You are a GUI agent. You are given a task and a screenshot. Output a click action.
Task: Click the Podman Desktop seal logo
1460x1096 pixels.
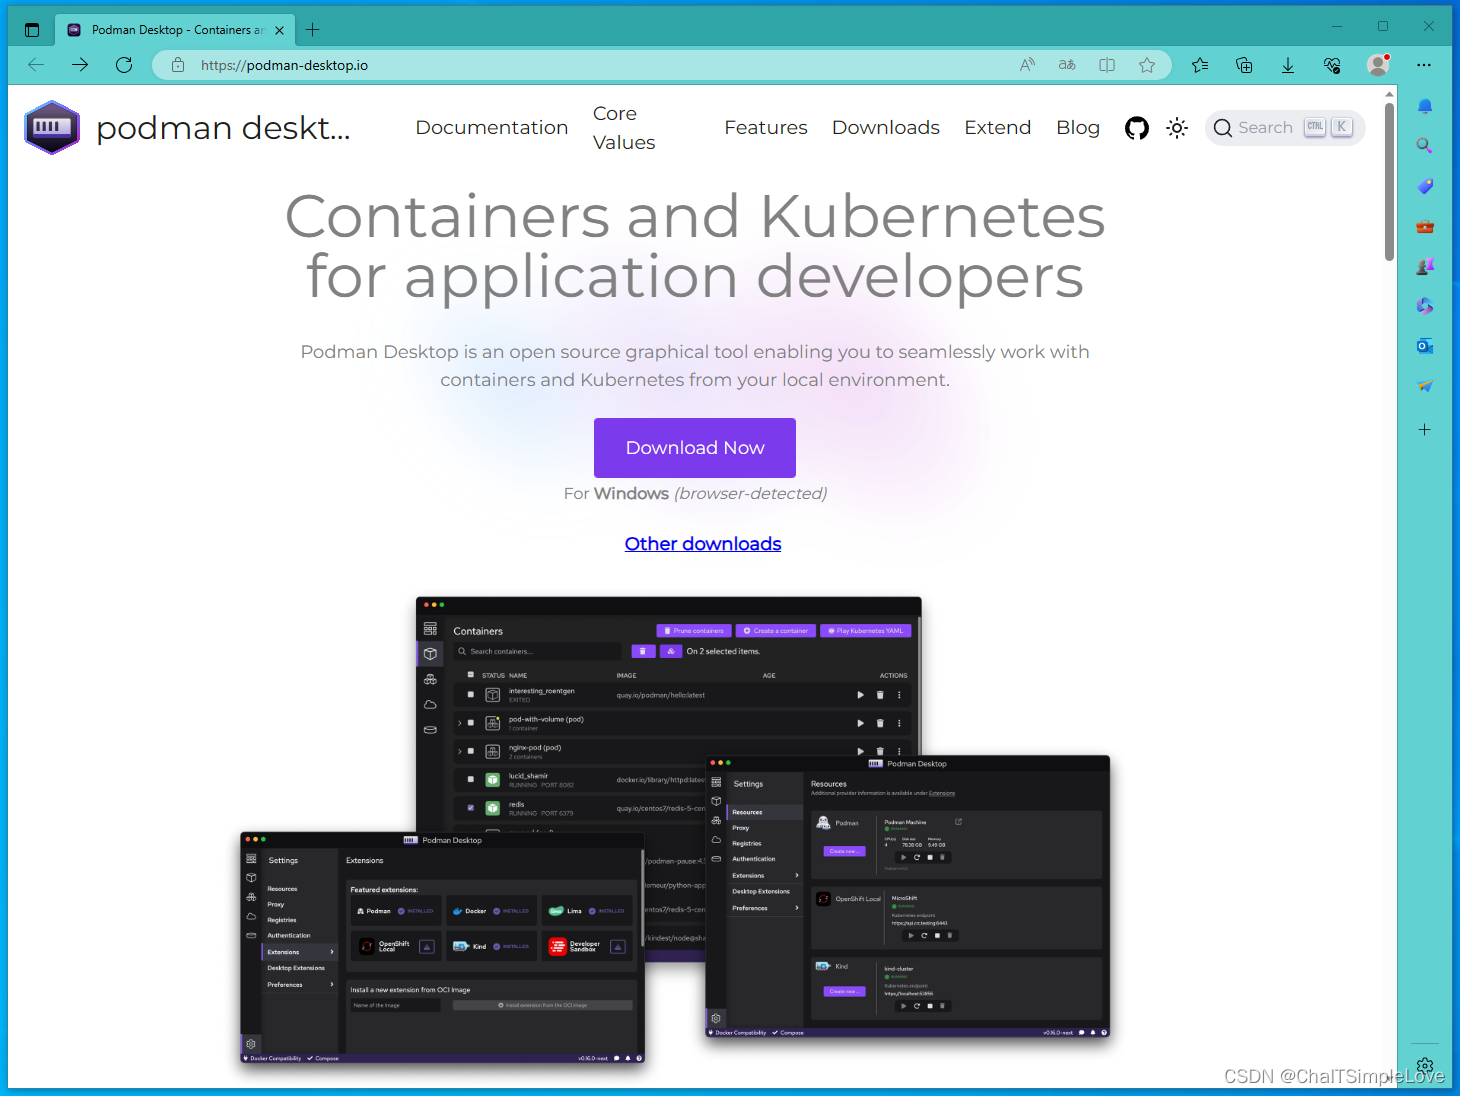point(52,127)
